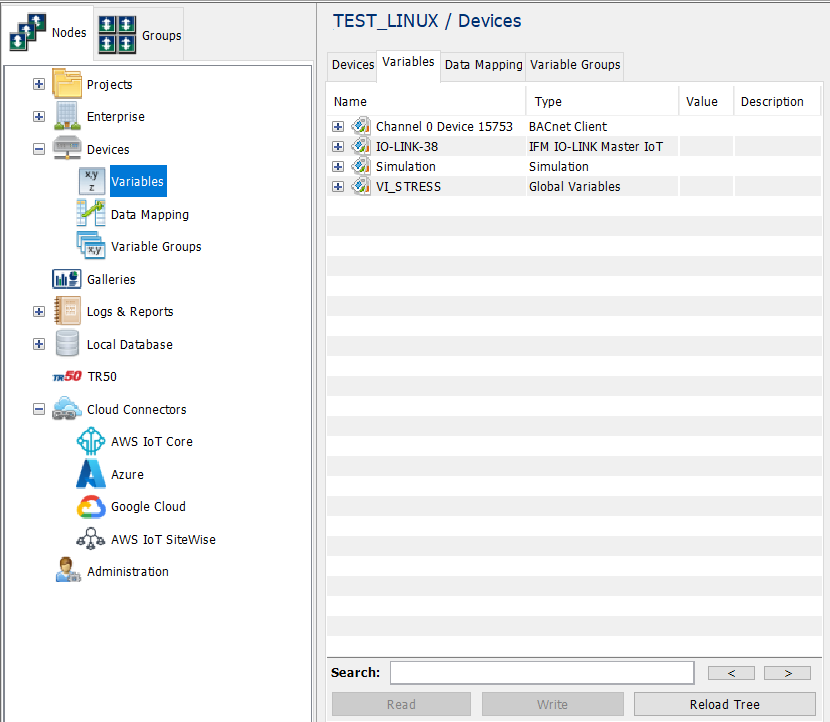Click the TR50 logo icon

[66, 377]
